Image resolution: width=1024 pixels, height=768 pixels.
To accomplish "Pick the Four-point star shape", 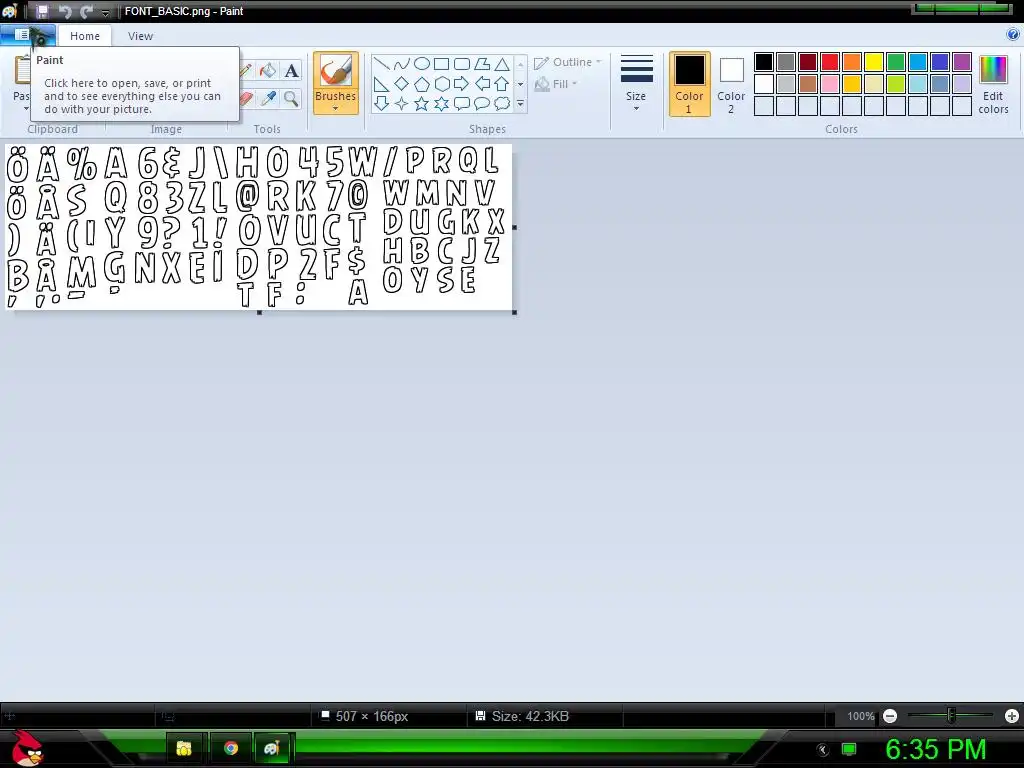I will coord(402,103).
